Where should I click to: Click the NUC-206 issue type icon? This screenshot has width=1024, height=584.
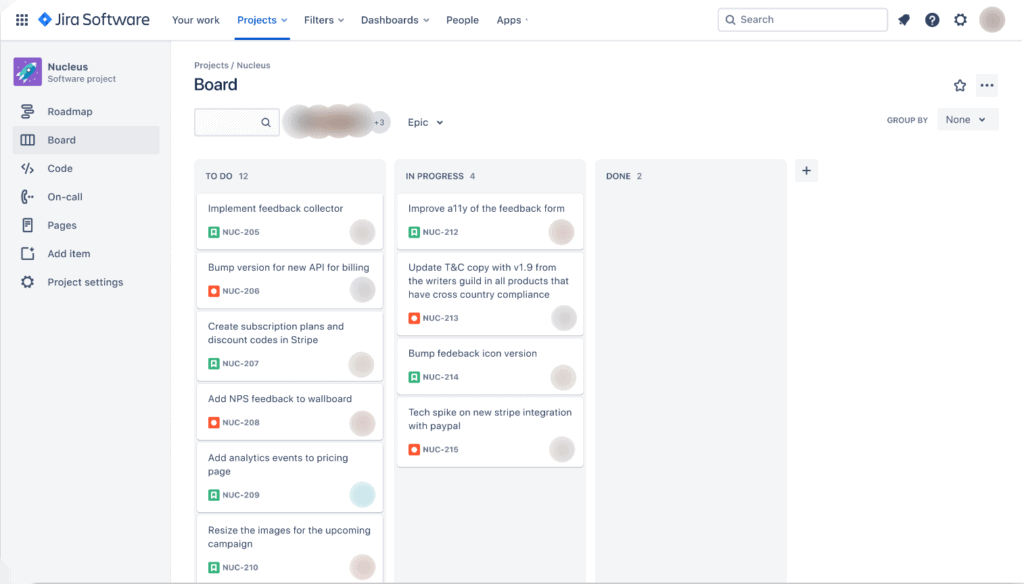coord(214,291)
